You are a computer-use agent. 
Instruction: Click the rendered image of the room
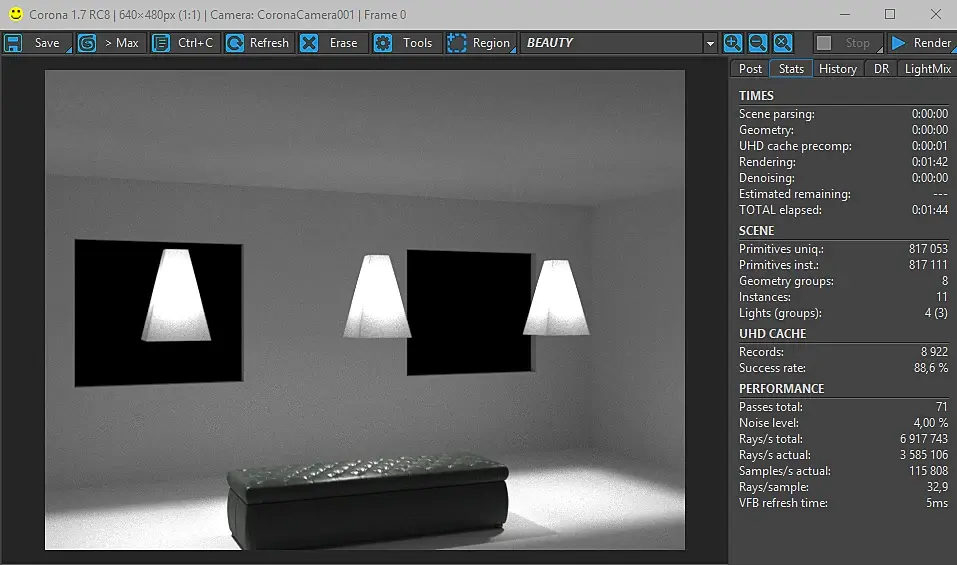pyautogui.click(x=365, y=310)
